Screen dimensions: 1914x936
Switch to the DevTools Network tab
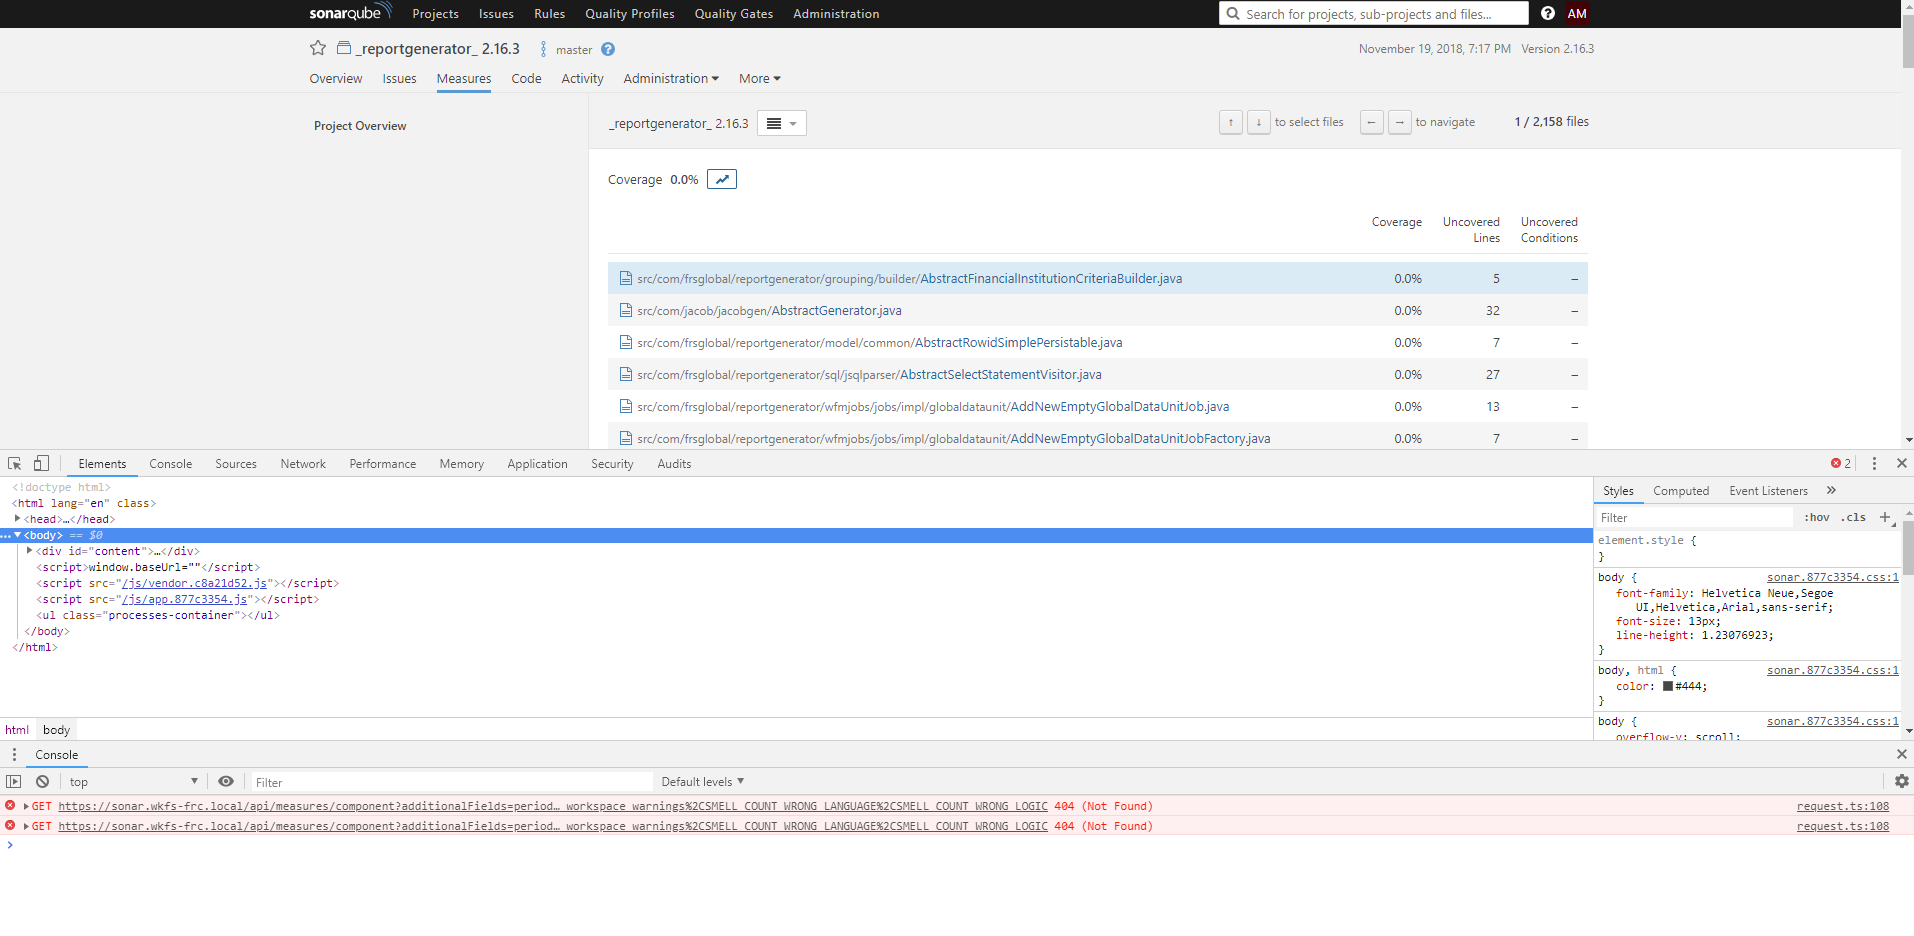303,463
